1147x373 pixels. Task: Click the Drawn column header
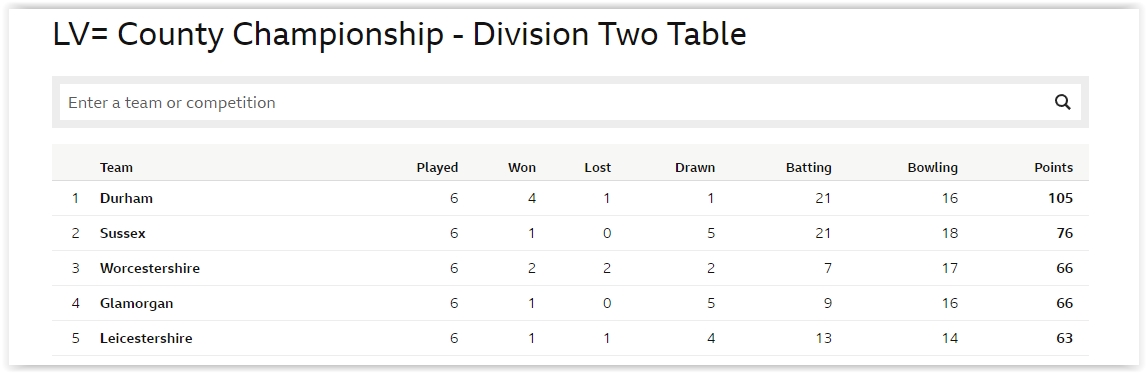695,167
